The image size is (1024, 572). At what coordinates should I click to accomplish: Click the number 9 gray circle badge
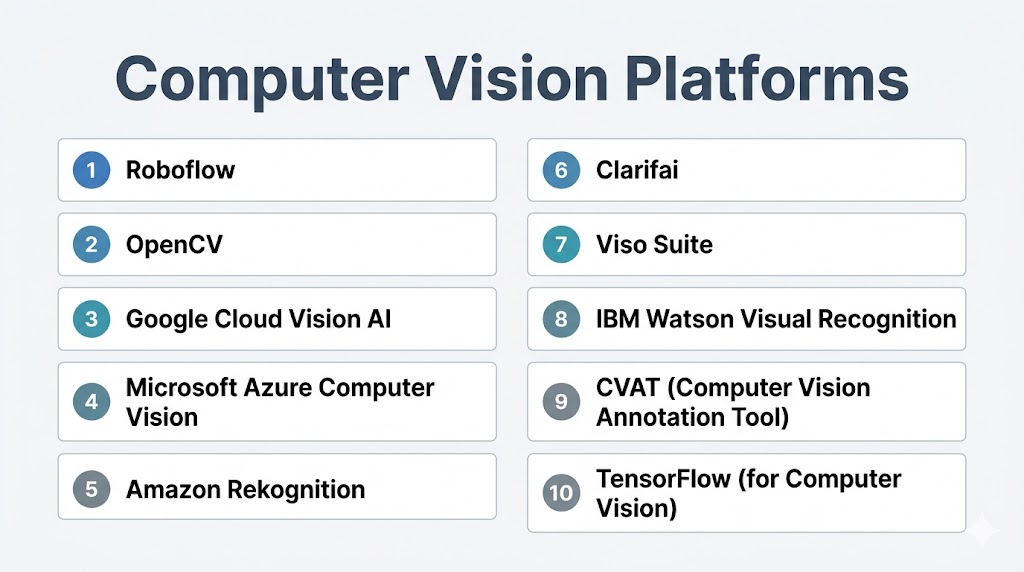(561, 402)
